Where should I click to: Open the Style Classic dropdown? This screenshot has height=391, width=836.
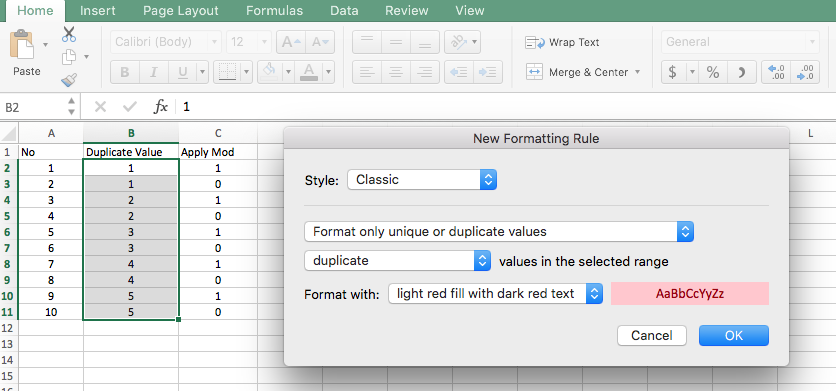click(422, 180)
